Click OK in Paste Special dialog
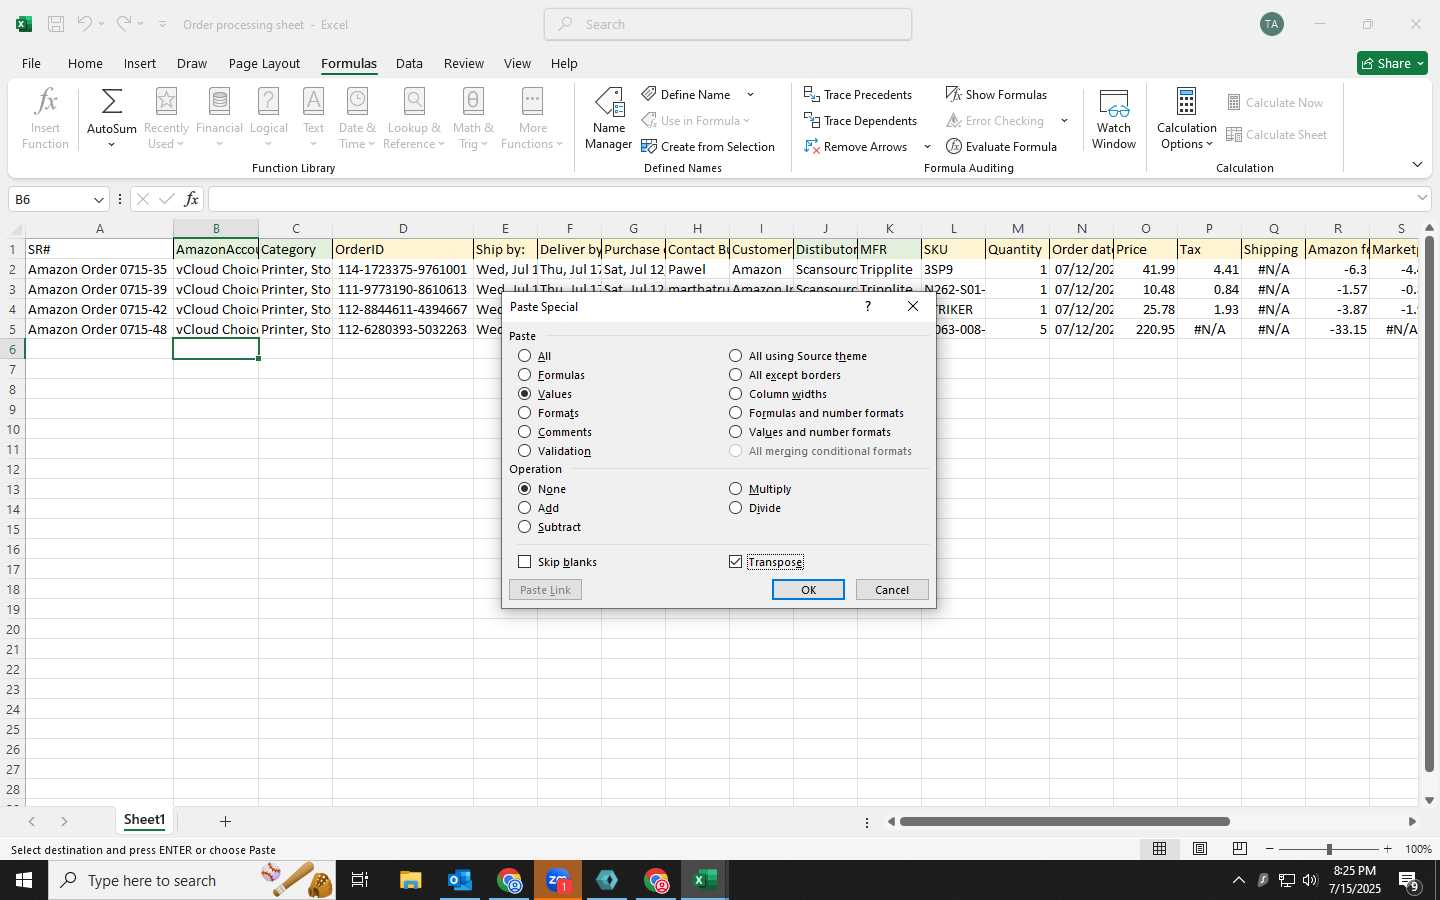 (x=808, y=590)
